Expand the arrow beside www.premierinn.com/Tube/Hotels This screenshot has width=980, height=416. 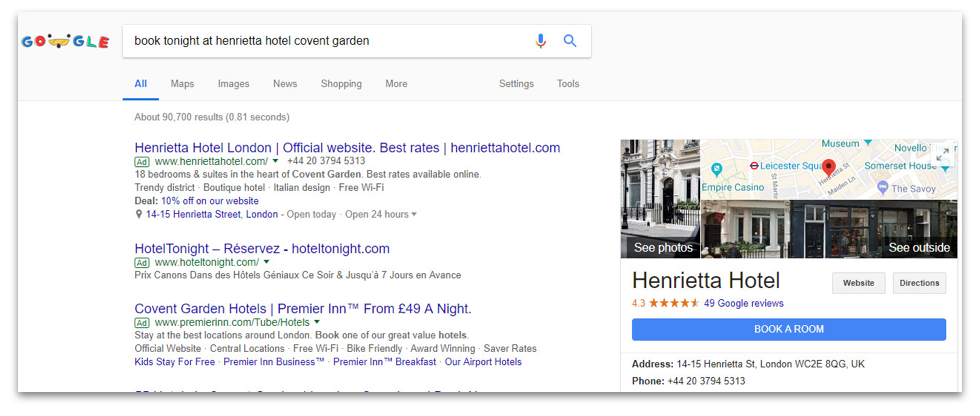click(x=317, y=322)
